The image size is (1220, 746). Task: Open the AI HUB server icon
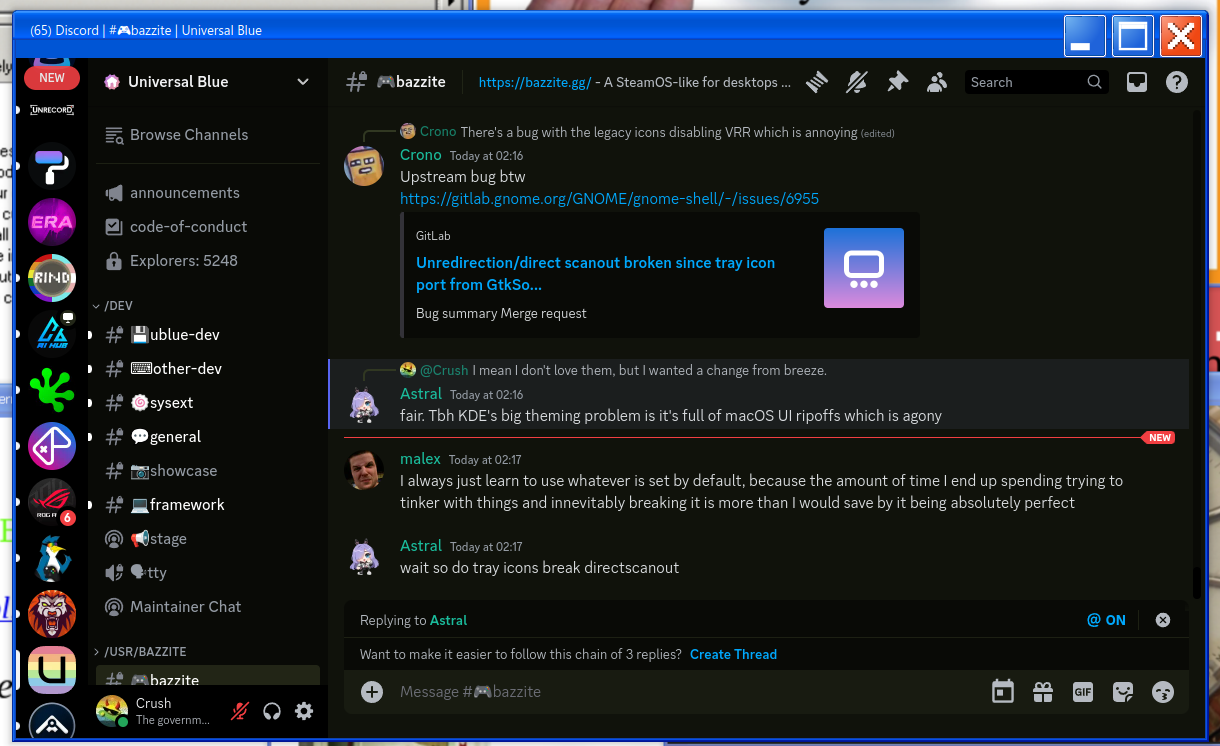click(52, 334)
